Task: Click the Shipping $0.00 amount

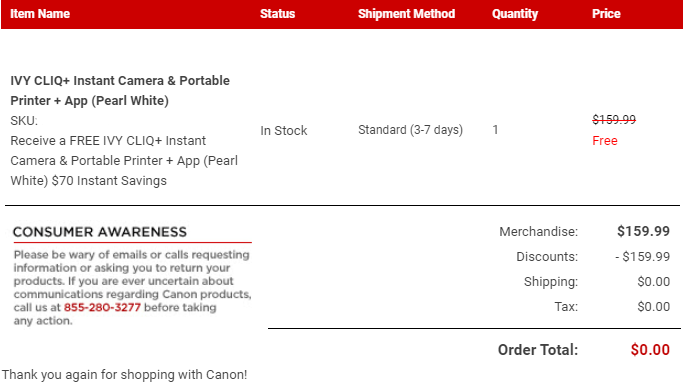Action: point(654,282)
